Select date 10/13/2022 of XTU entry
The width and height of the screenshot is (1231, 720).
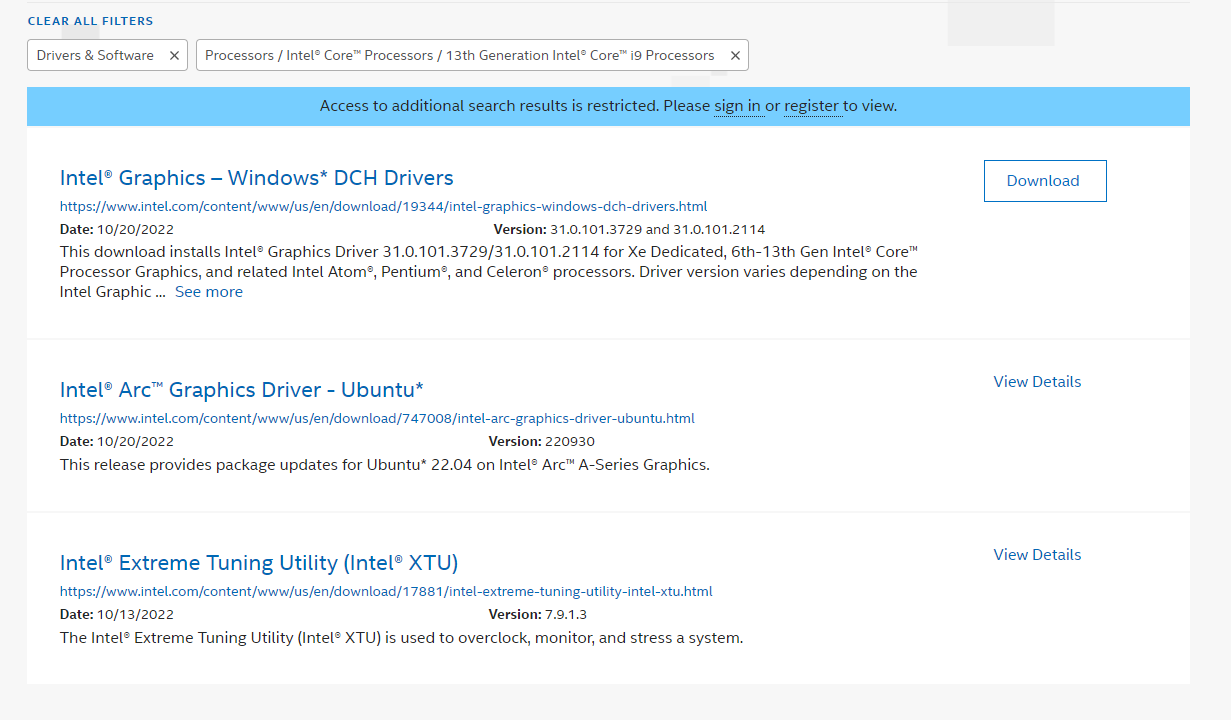(135, 614)
